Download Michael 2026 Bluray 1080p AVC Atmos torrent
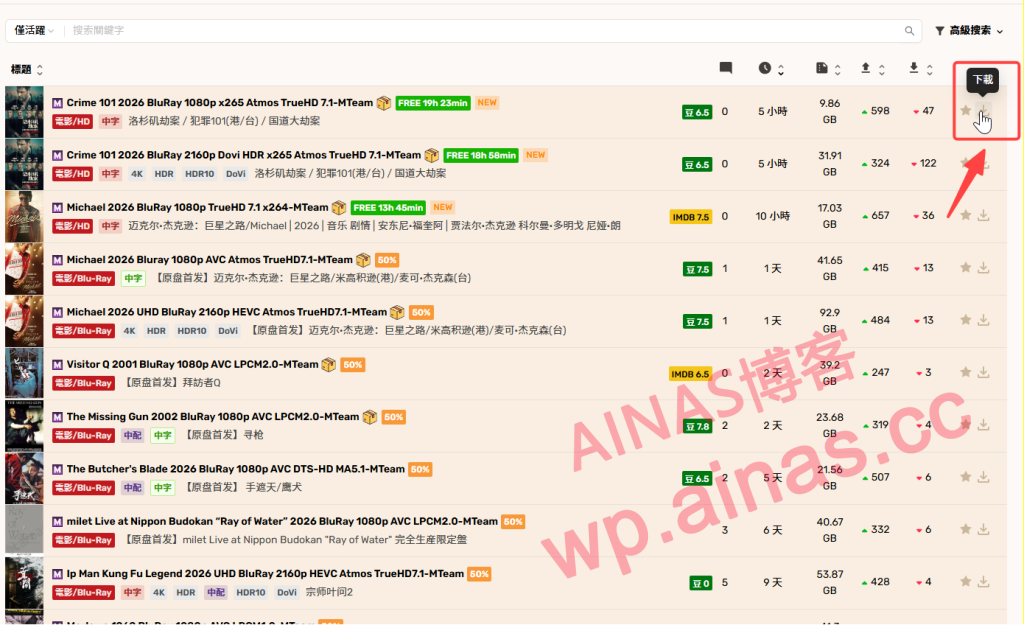Viewport: 1024px width, 625px height. (x=984, y=268)
